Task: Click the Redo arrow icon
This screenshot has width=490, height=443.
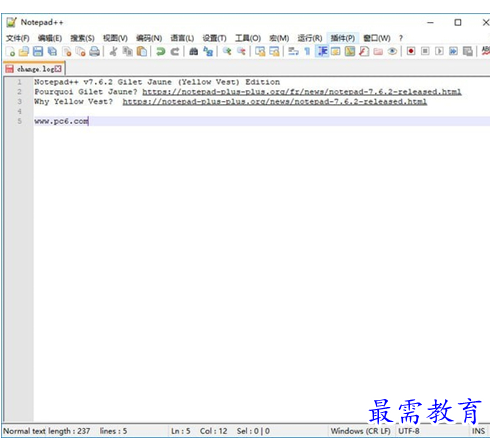Action: (x=175, y=51)
